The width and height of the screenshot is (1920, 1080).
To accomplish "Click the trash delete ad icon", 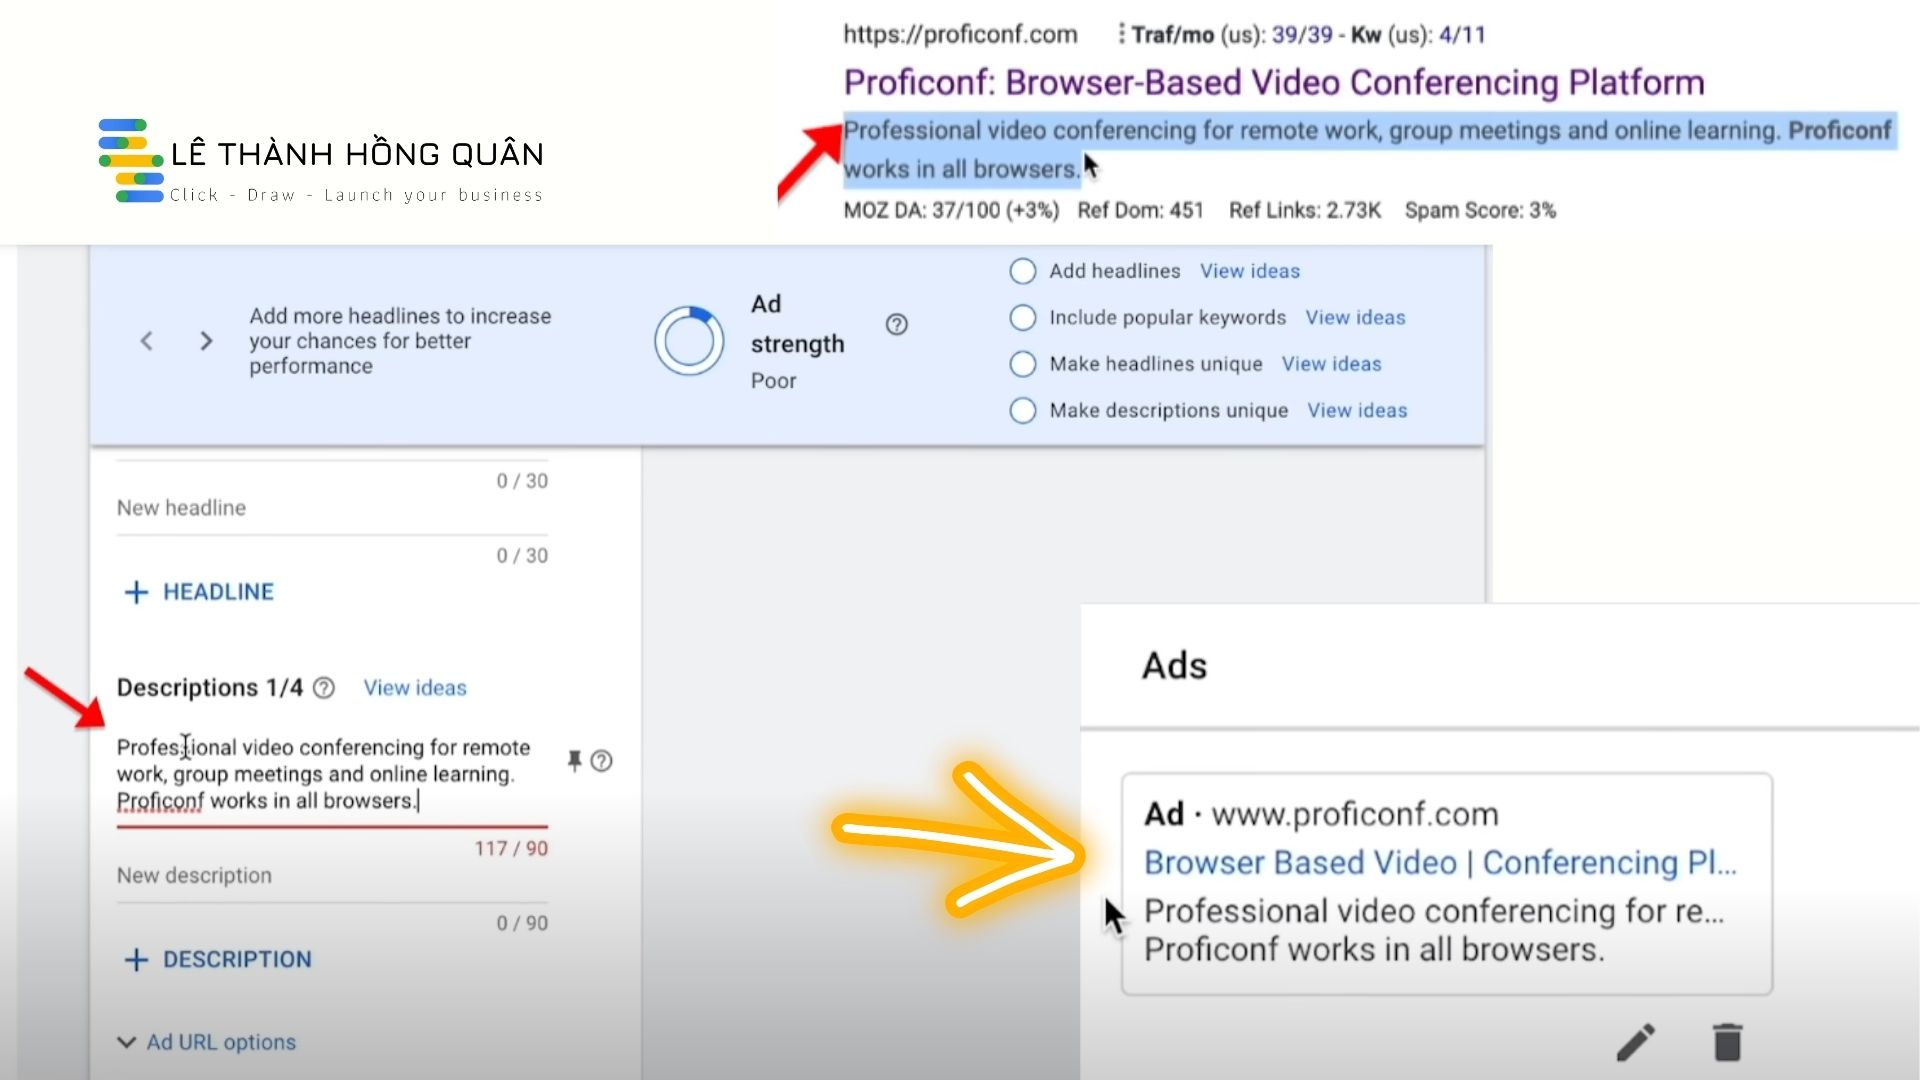I will click(x=1727, y=1042).
